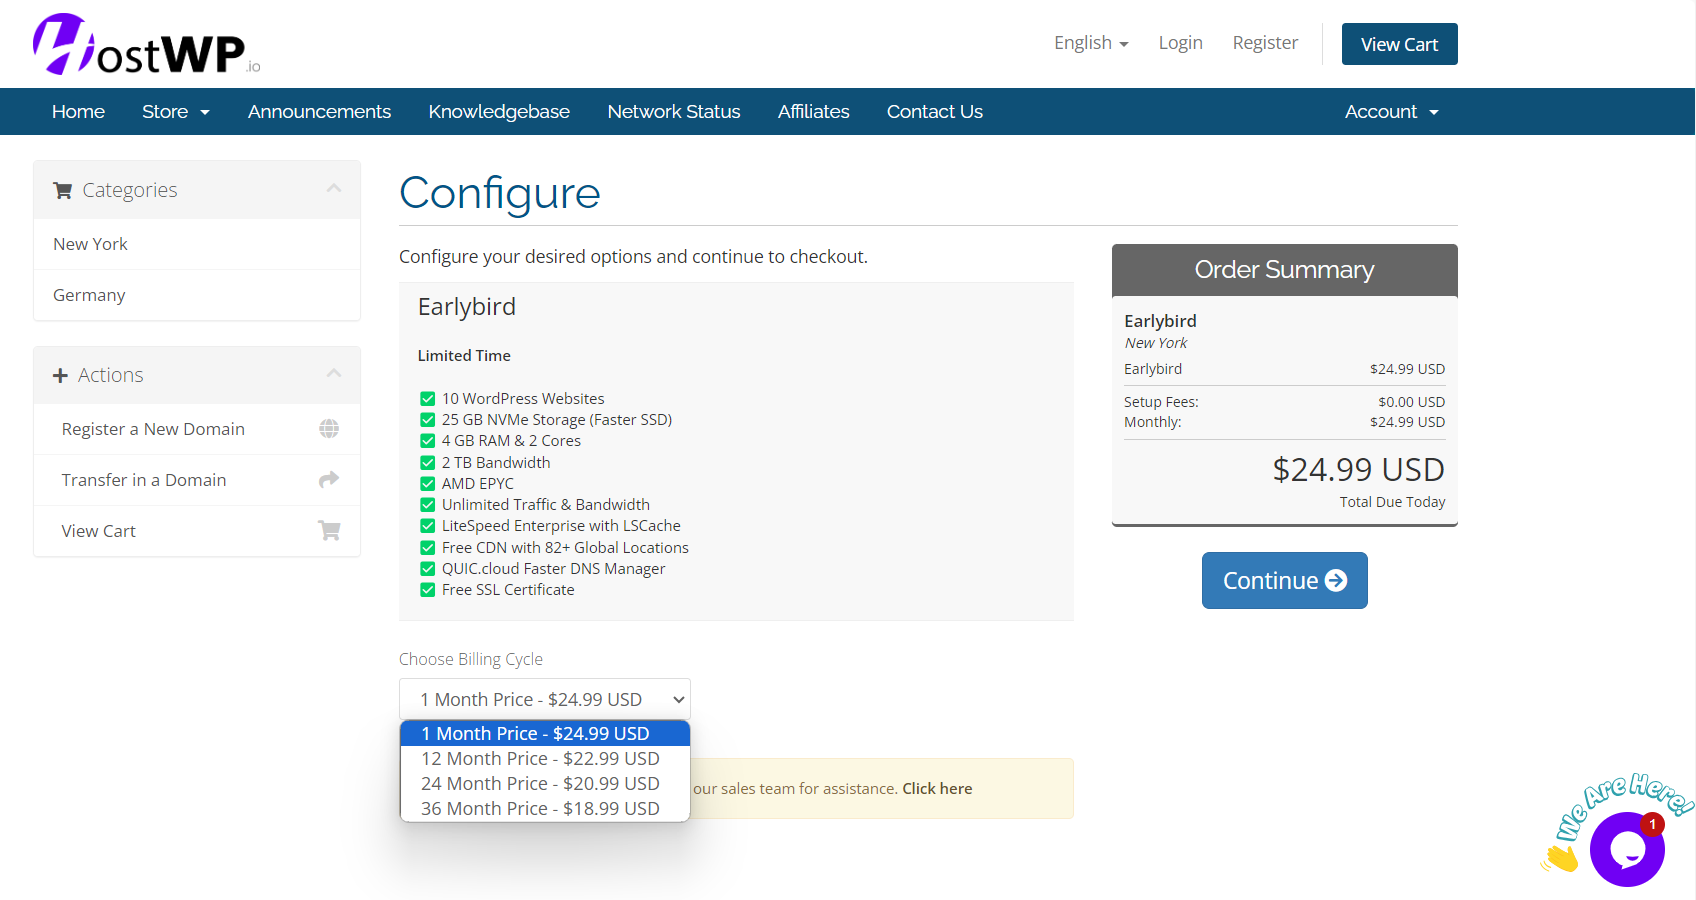Click the Continue button
Image resolution: width=1696 pixels, height=900 pixels.
point(1284,580)
